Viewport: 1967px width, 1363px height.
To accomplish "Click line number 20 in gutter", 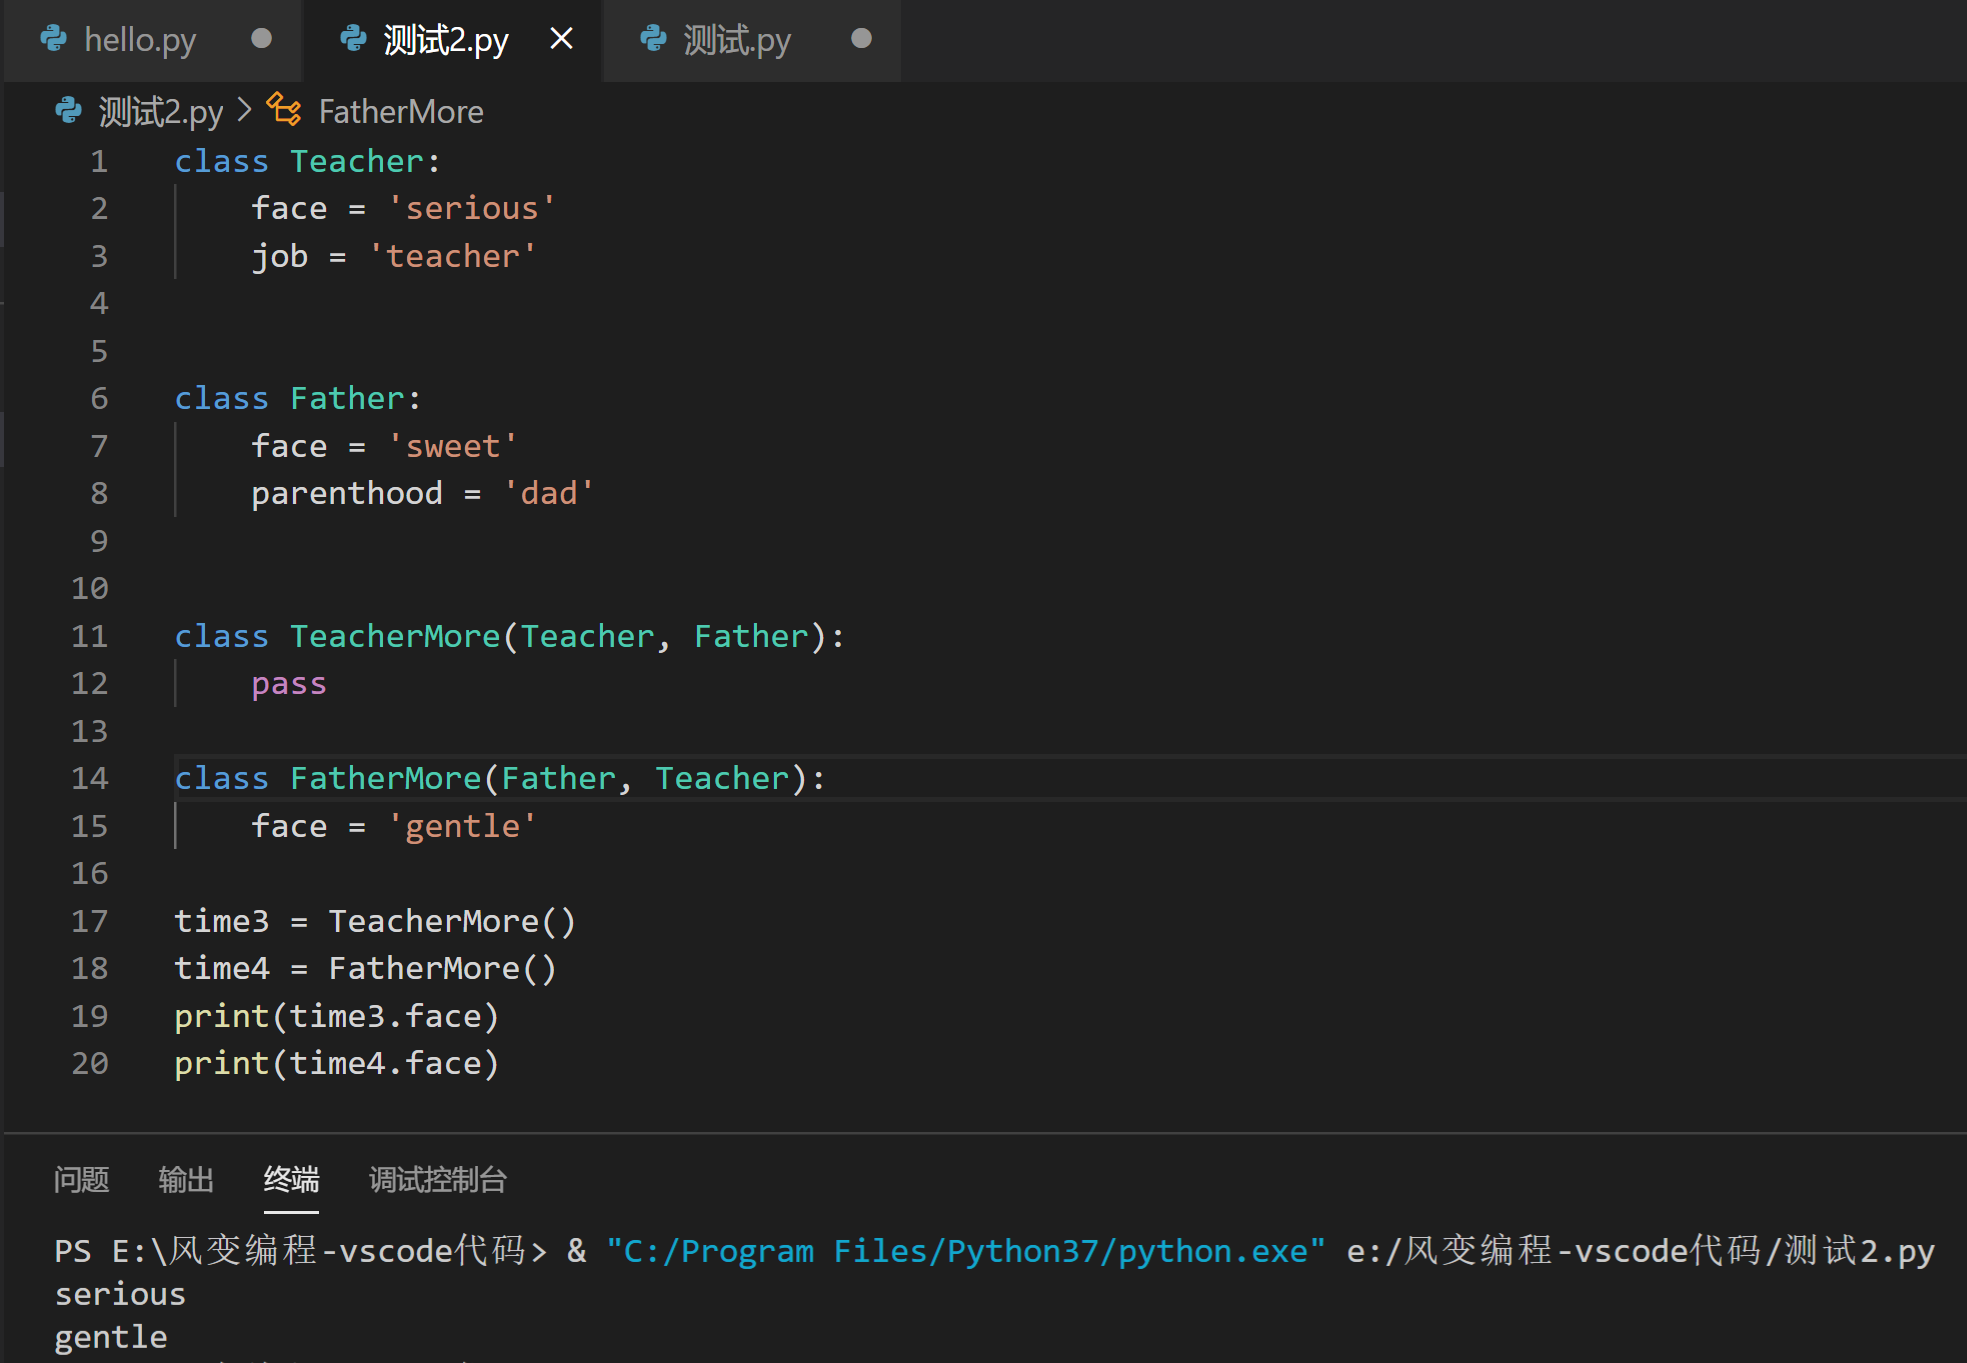I will click(x=89, y=1063).
